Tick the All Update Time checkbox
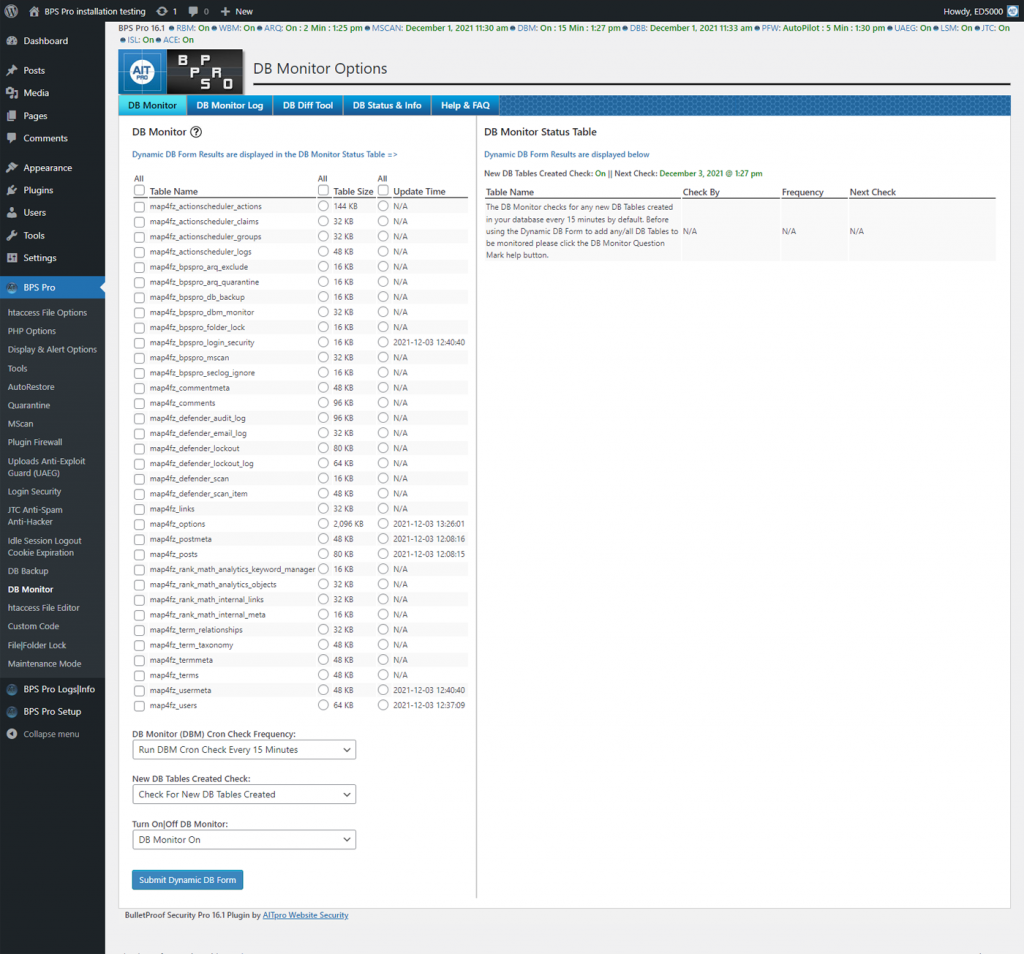This screenshot has height=954, width=1024. pos(383,190)
